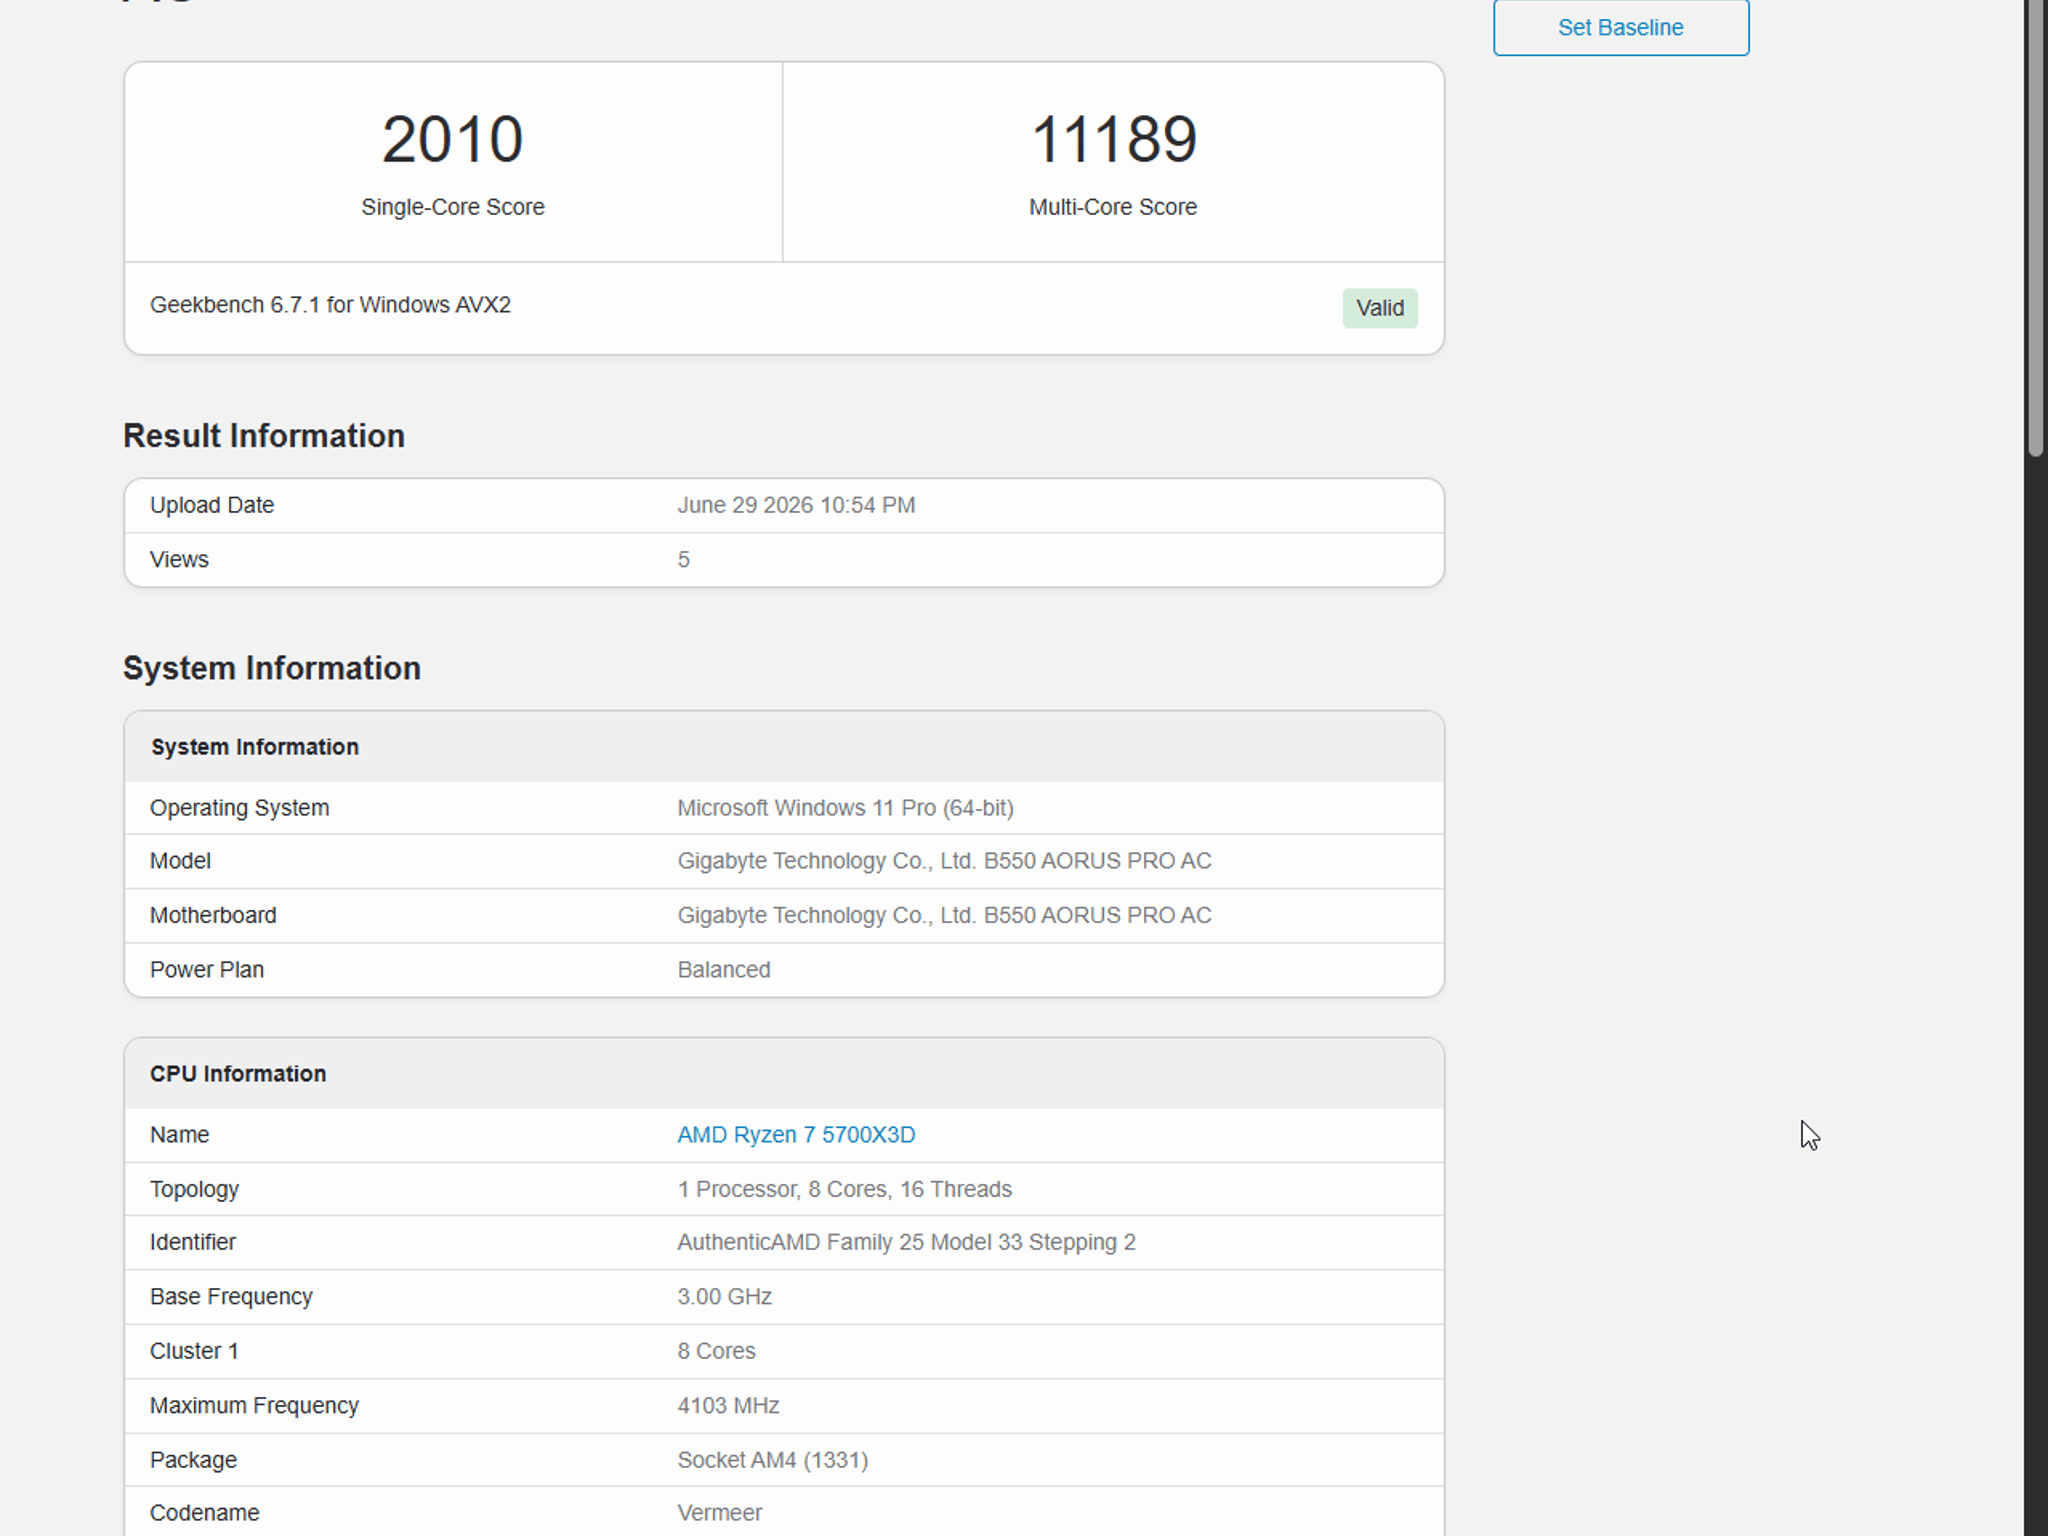This screenshot has width=2048, height=1536.
Task: Click the Views label
Action: 179,560
